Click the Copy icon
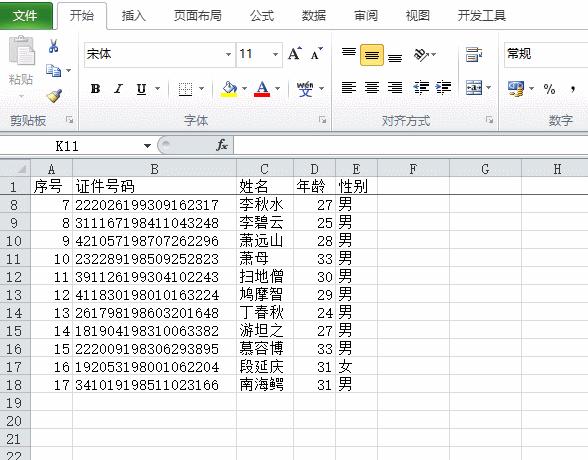 point(53,70)
